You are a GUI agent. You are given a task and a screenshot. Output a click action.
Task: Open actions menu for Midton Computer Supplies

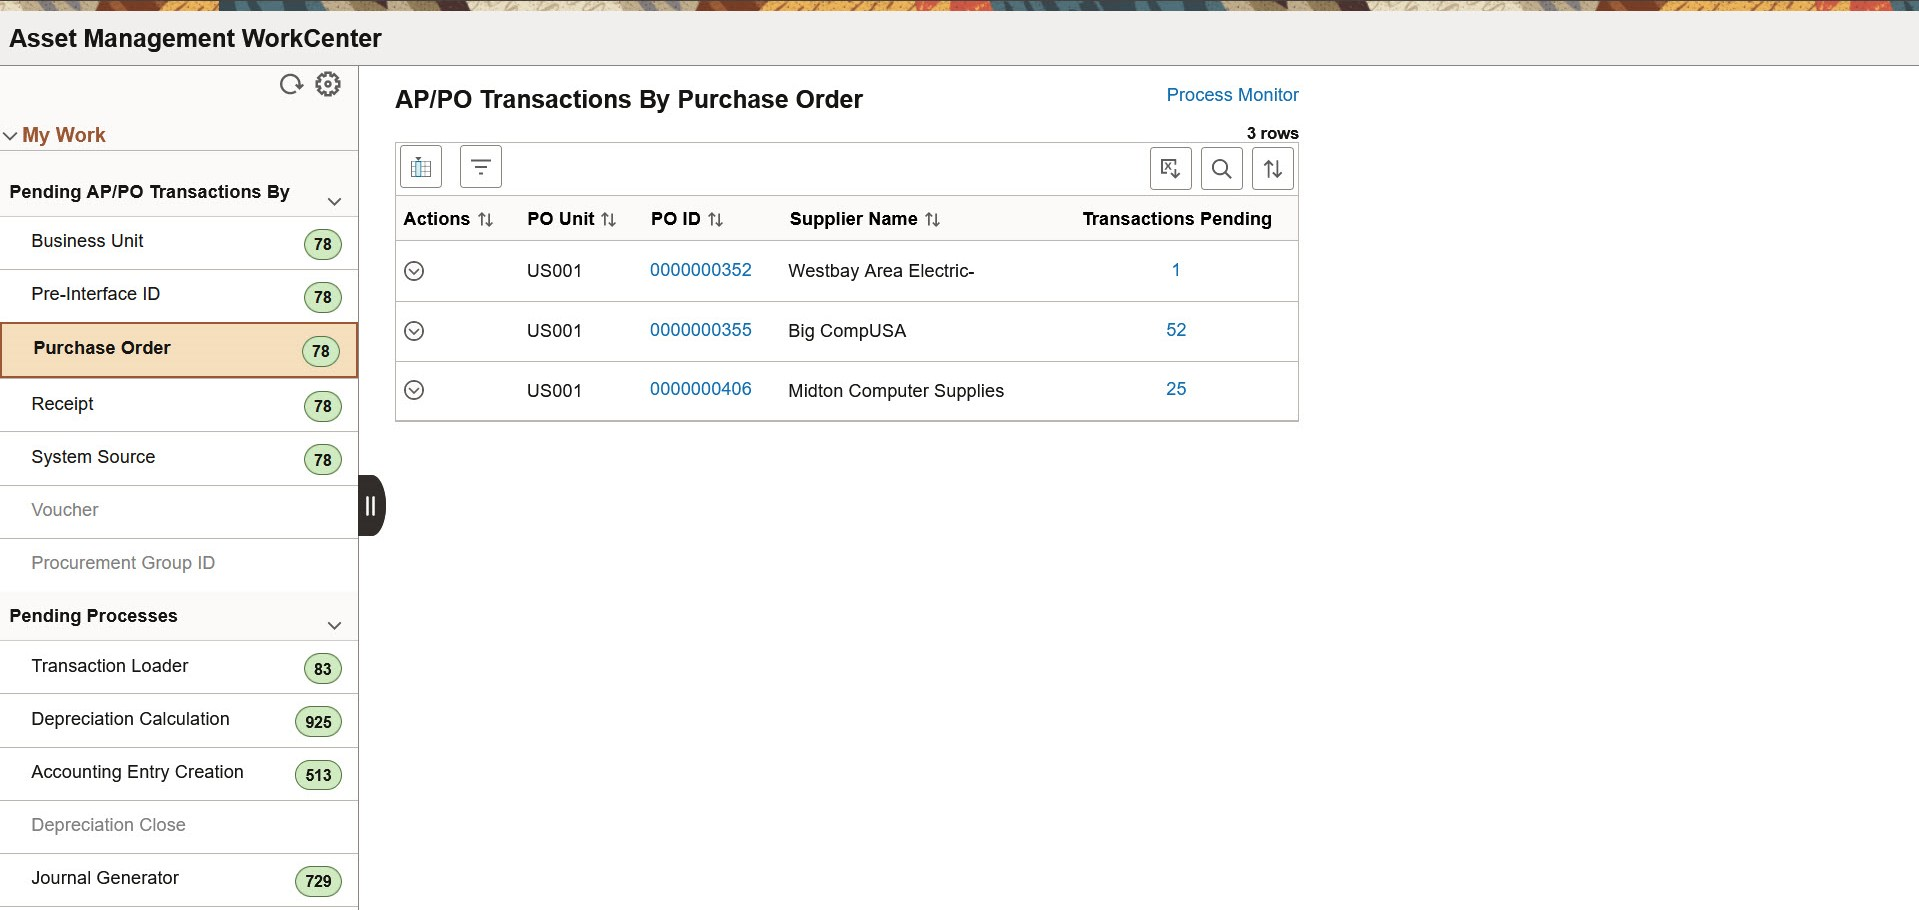[x=414, y=390]
